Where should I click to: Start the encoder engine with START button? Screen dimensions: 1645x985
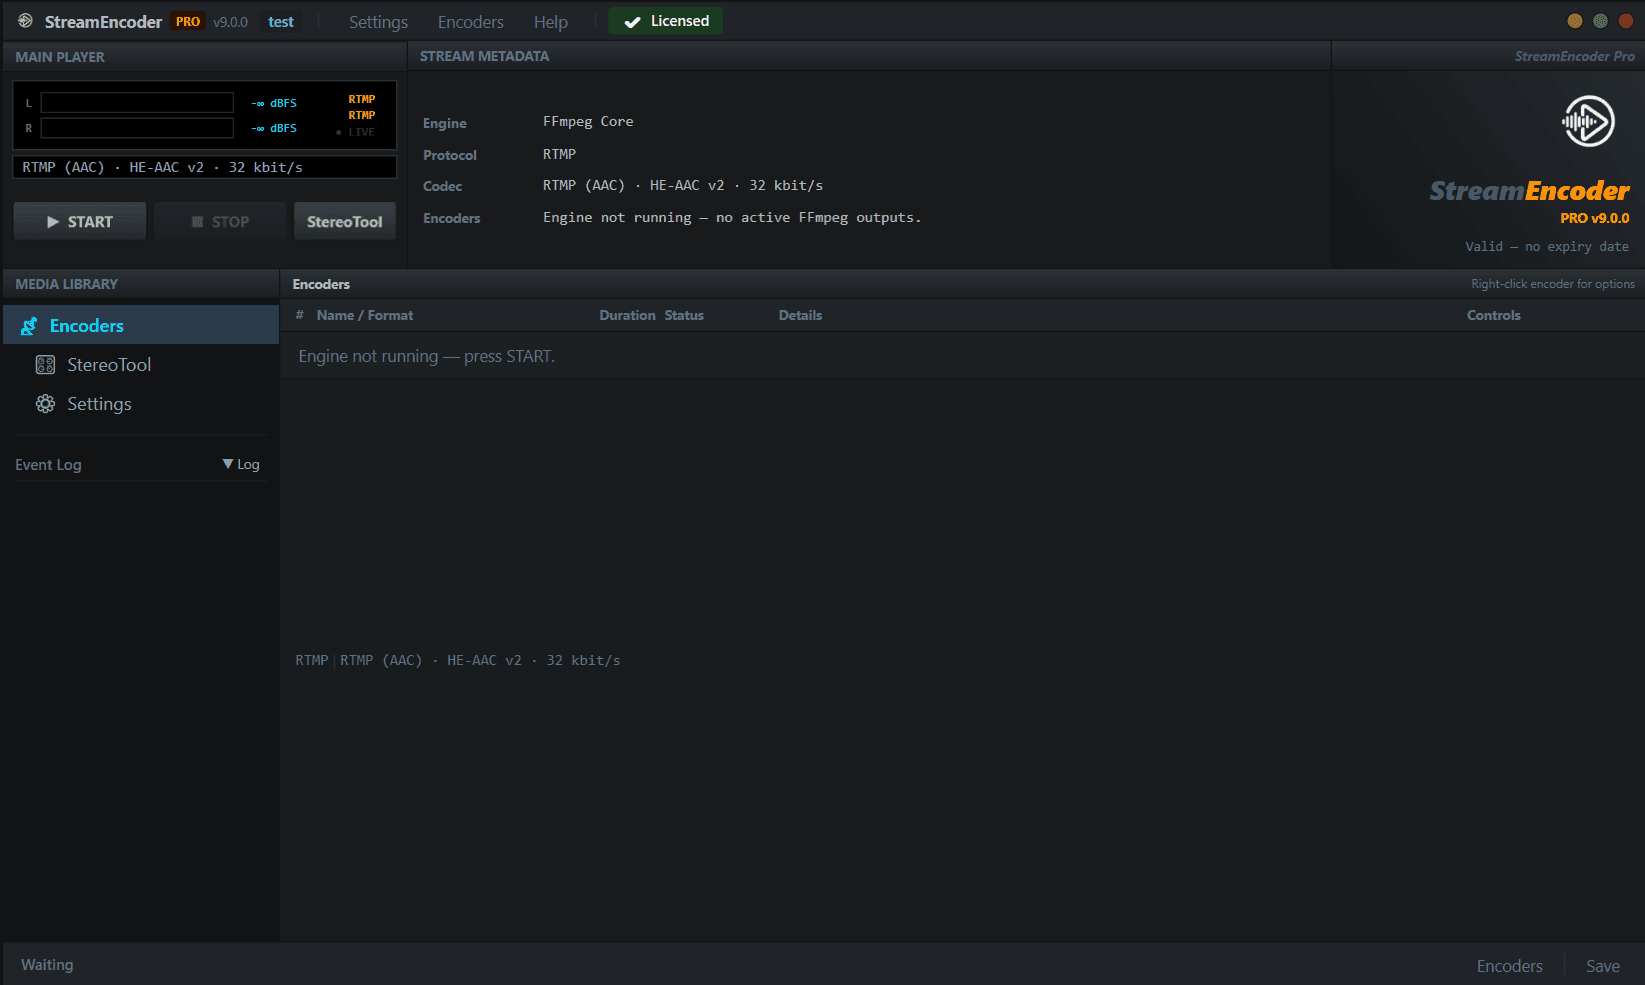pyautogui.click(x=80, y=221)
